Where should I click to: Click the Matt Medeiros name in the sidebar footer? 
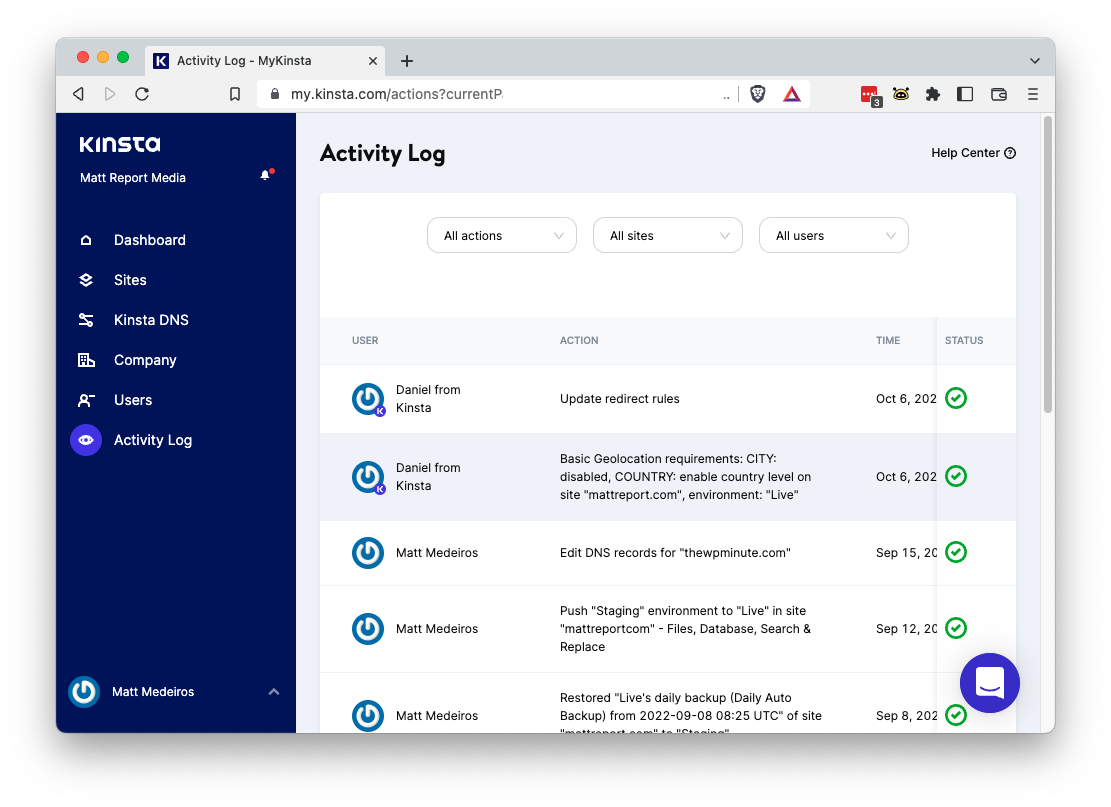pos(153,692)
